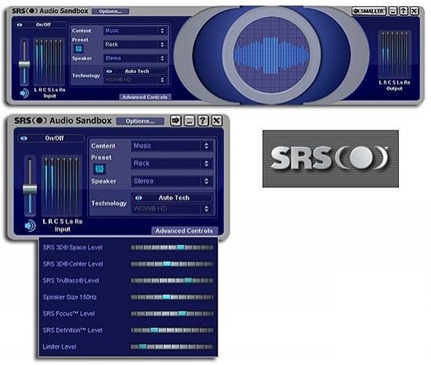431x365 pixels.
Task: Click the speaker mute icon in the small window
Action: [30, 226]
